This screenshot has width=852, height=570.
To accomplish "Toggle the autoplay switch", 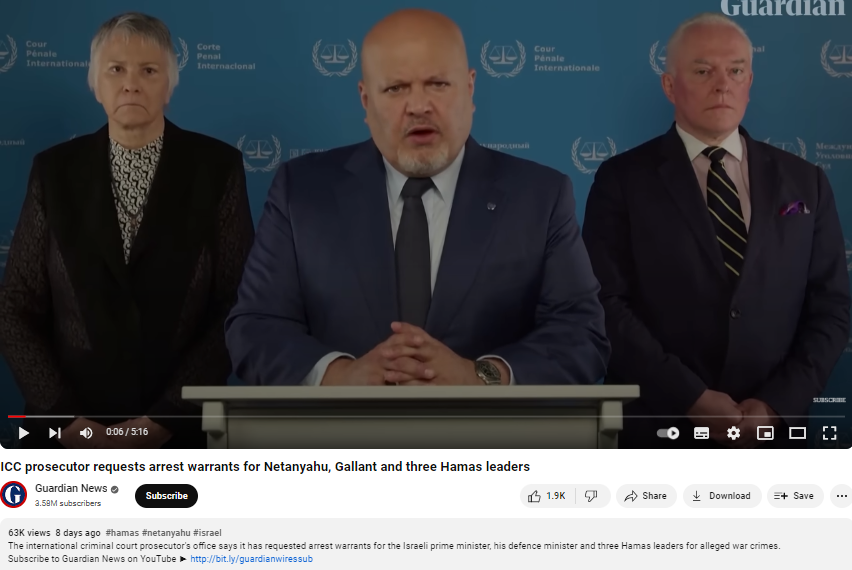I will [668, 433].
